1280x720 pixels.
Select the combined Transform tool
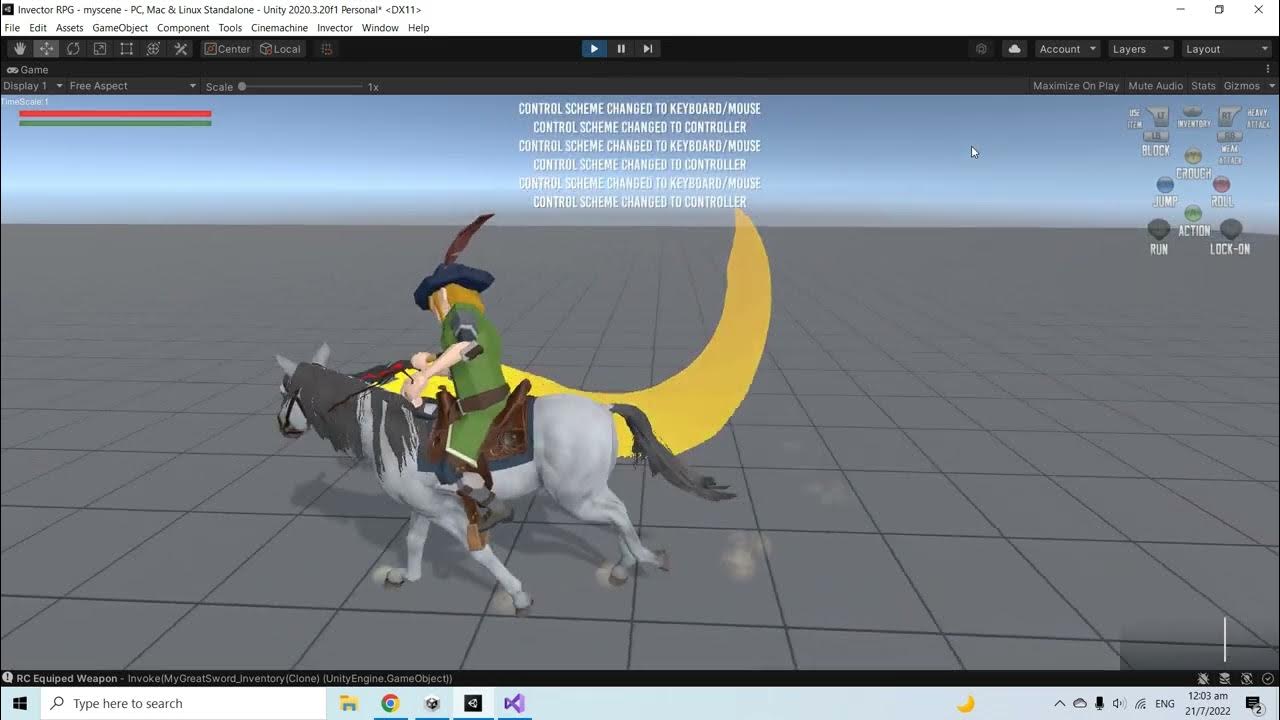coord(154,49)
